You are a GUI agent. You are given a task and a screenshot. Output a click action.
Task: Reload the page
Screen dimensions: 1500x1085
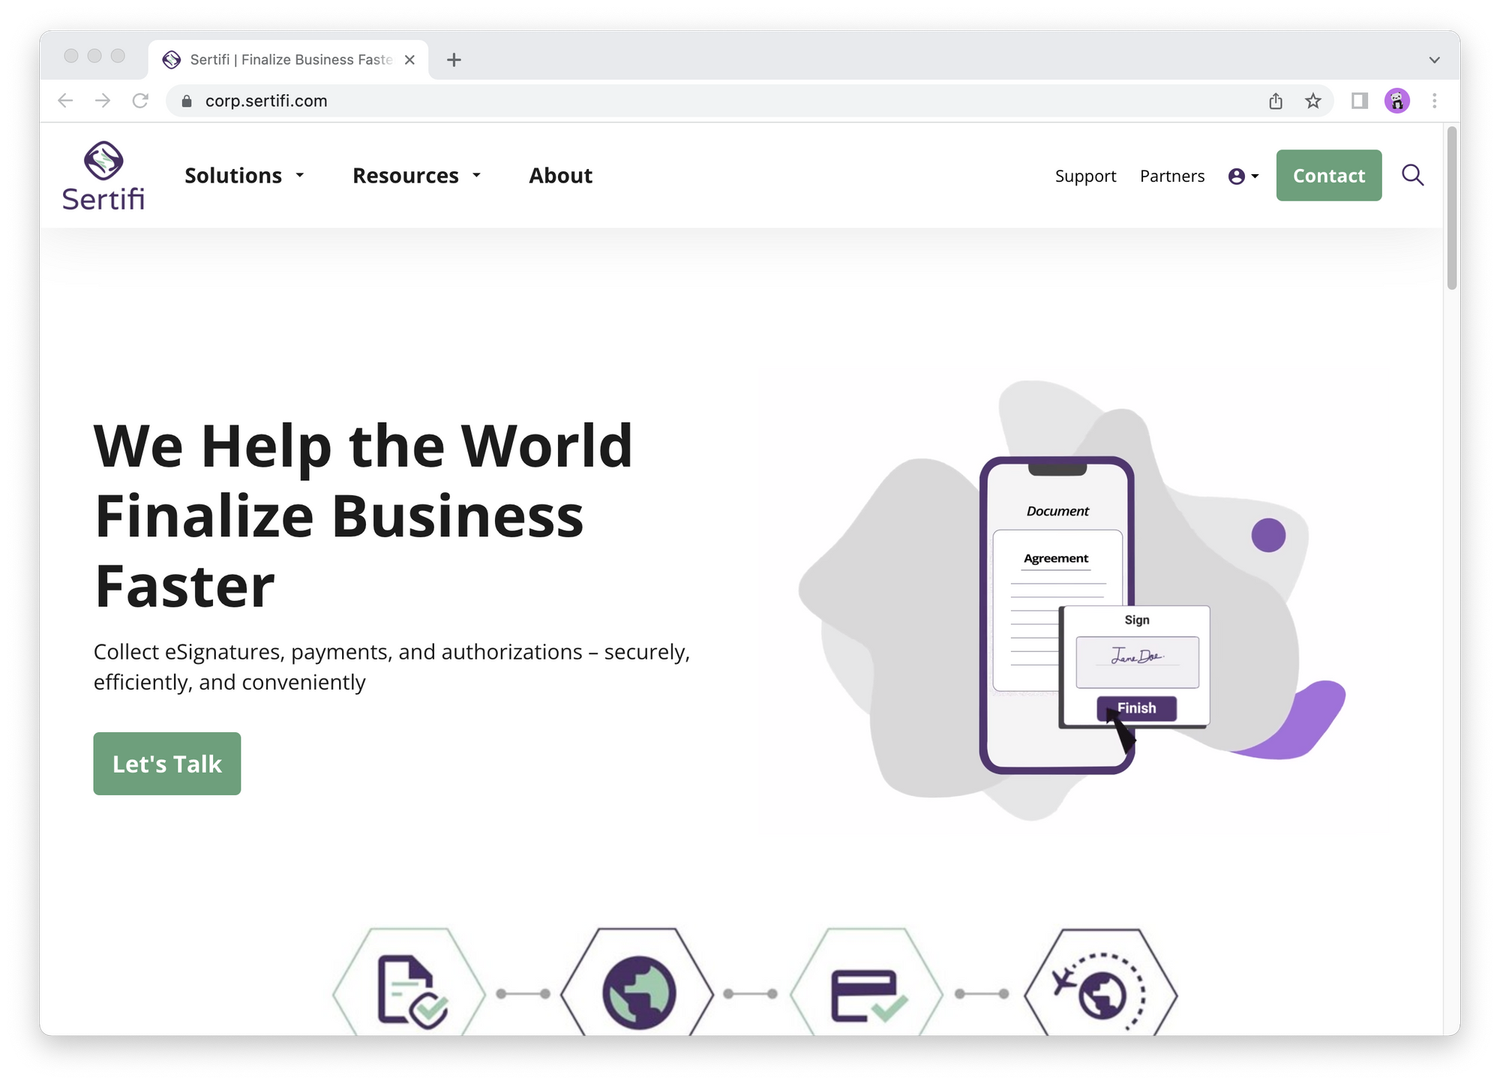[140, 101]
